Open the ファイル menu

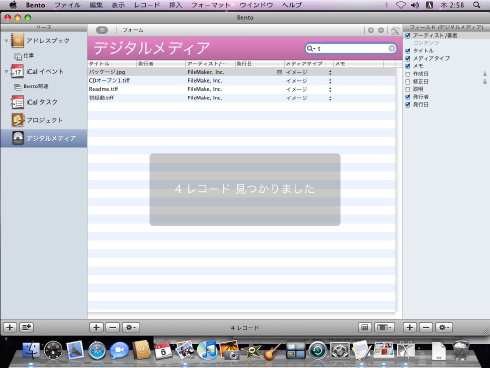tap(67, 5)
